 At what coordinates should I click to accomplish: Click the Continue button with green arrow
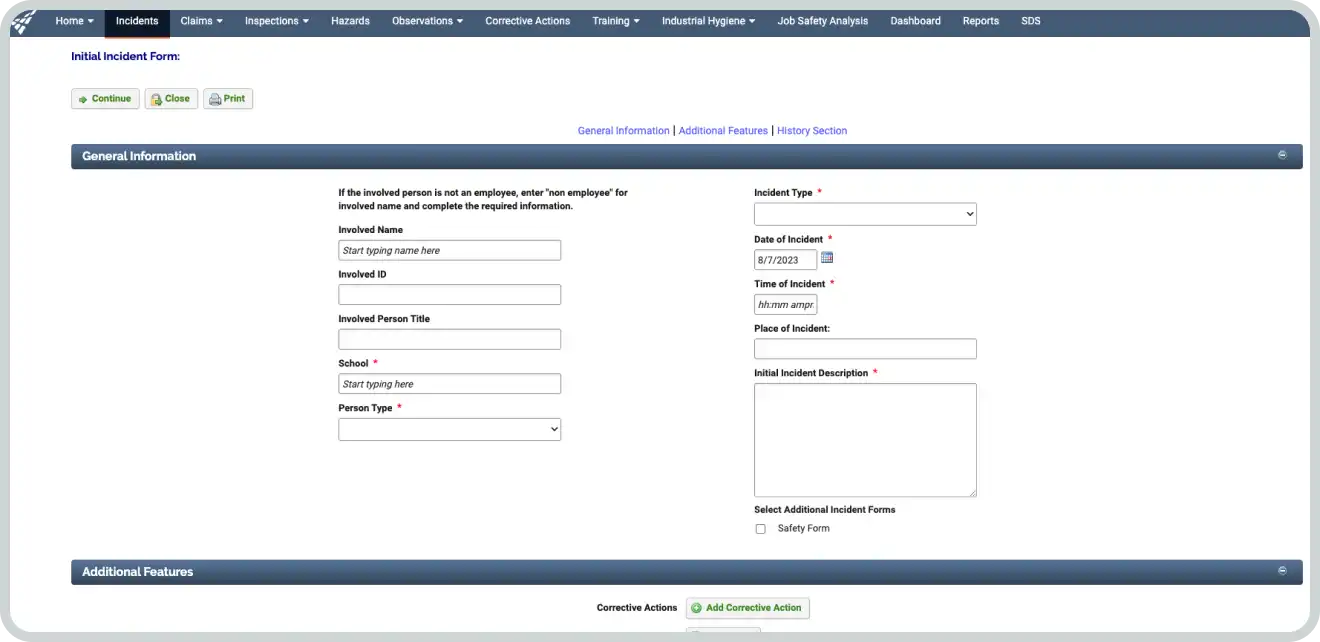pos(105,99)
